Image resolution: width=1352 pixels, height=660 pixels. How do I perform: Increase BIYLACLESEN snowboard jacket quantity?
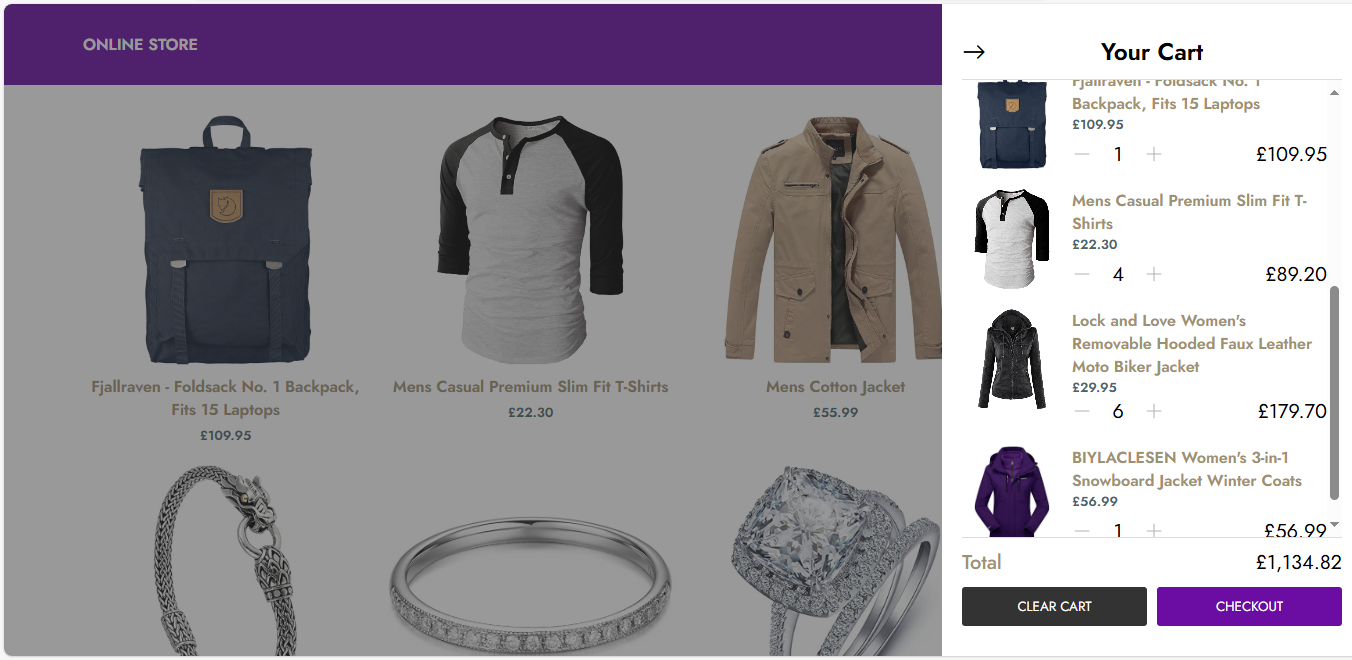click(x=1154, y=531)
